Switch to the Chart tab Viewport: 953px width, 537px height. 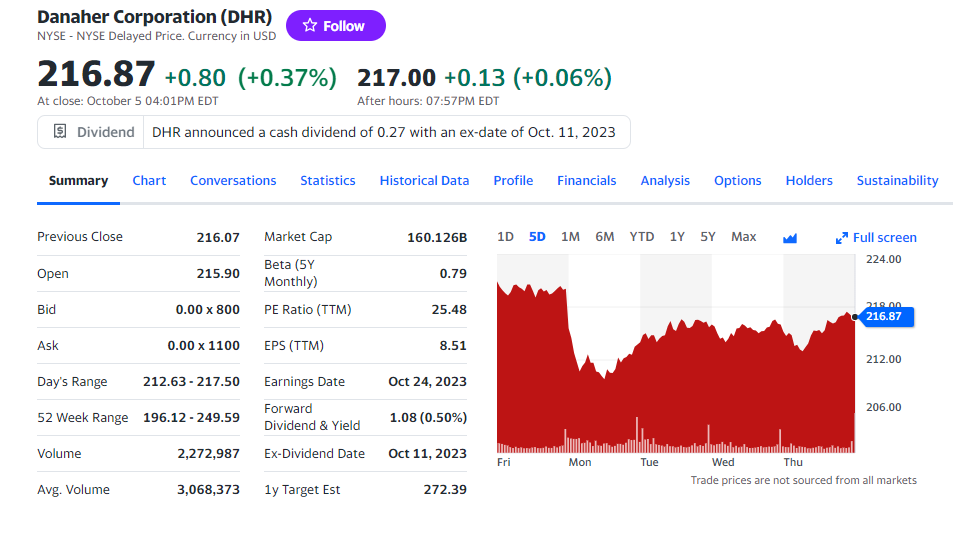click(149, 180)
